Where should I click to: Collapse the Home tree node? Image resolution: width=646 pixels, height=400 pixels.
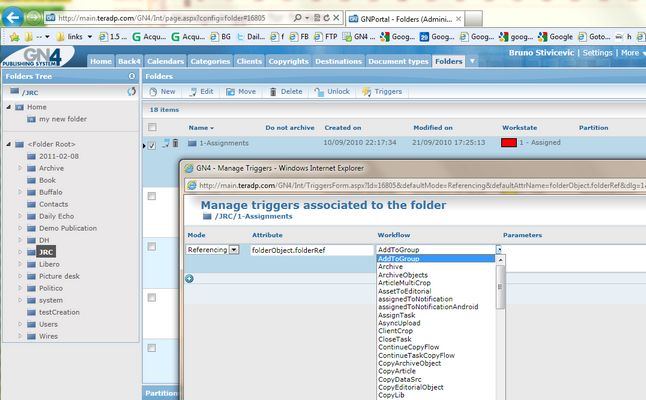(8, 107)
